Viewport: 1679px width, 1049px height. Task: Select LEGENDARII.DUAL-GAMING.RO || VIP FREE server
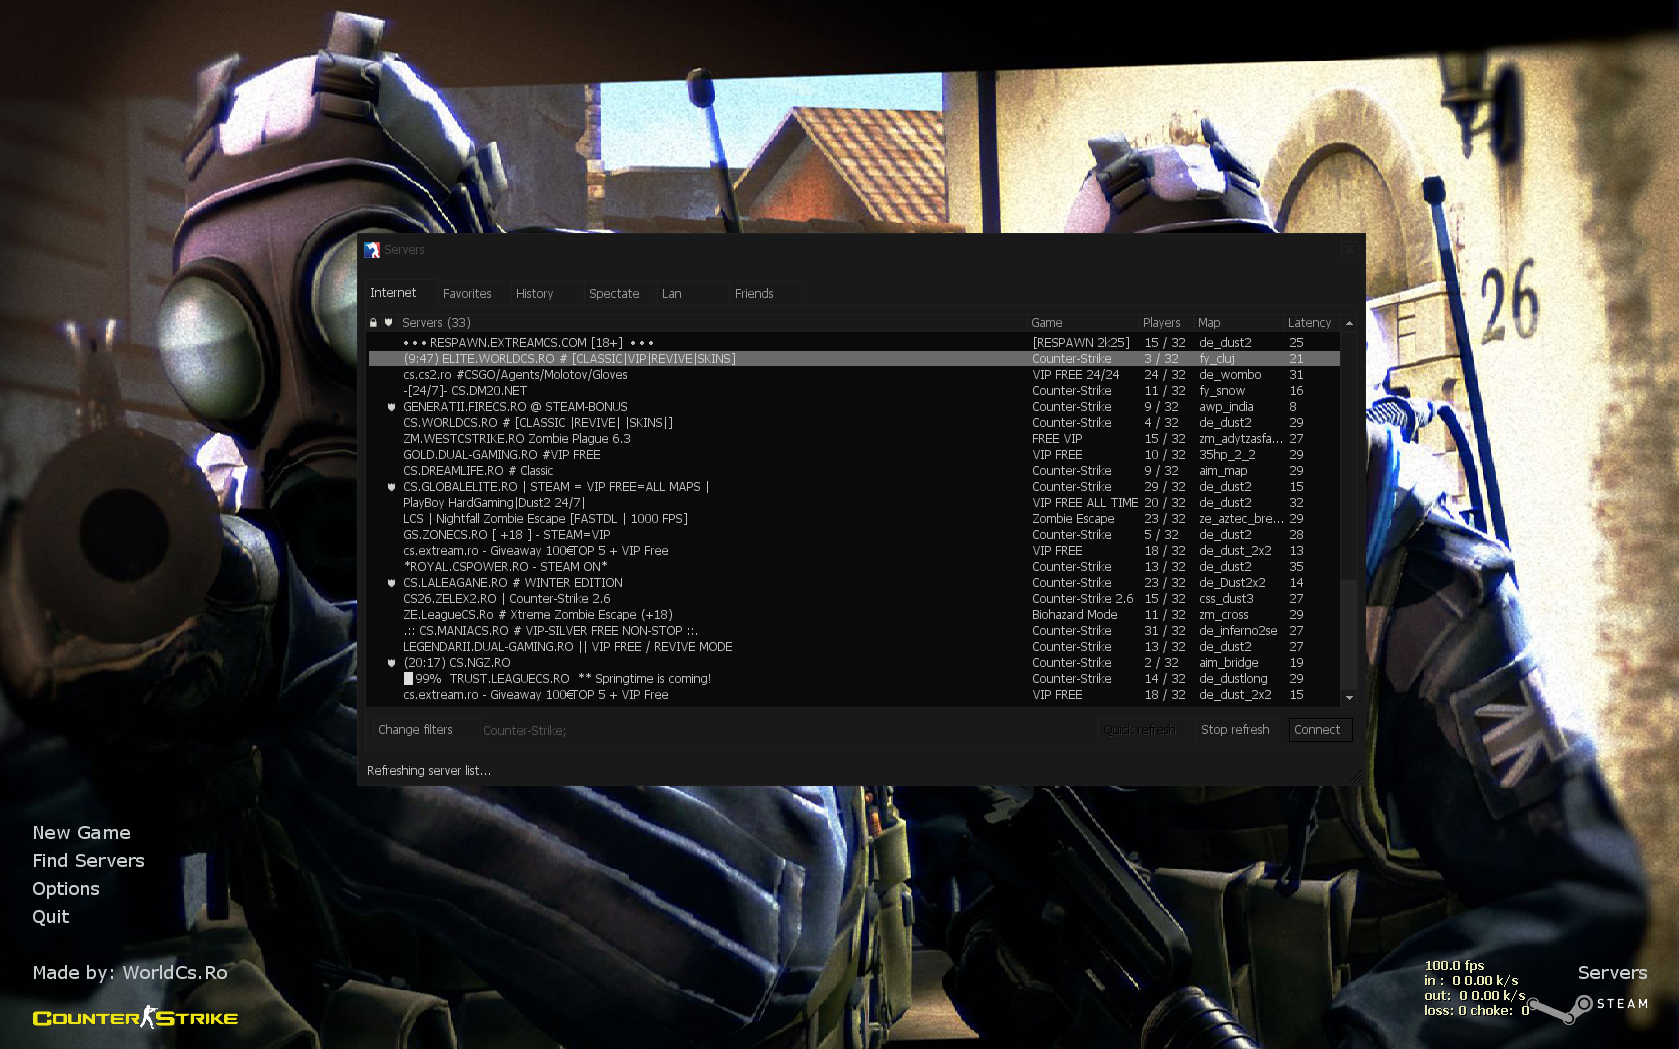[x=854, y=647]
